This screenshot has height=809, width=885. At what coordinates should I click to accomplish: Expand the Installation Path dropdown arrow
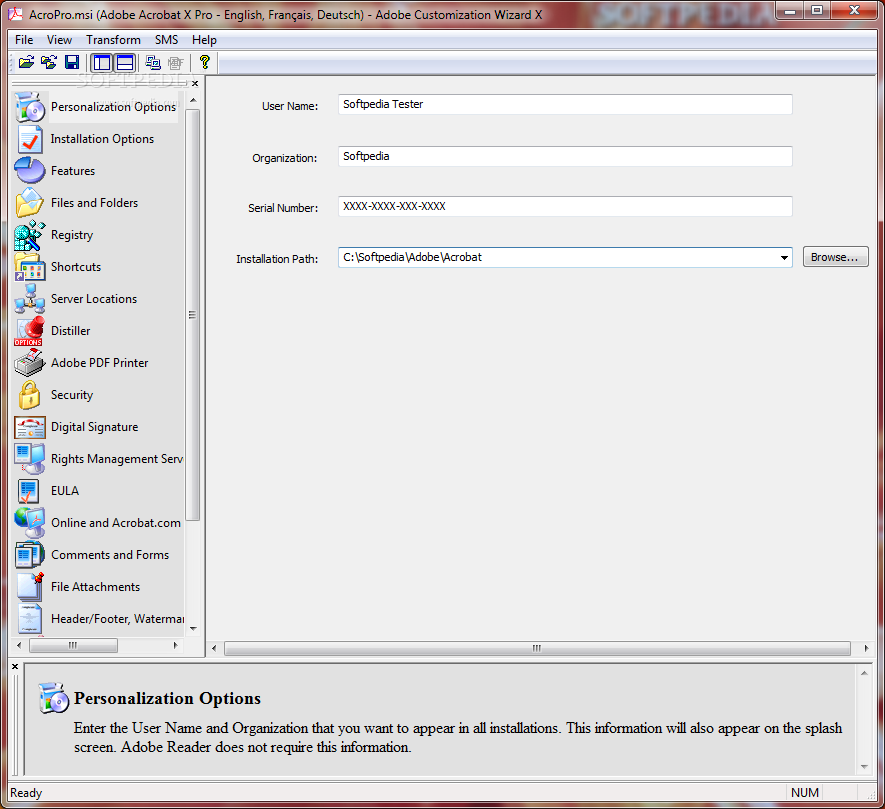(784, 257)
